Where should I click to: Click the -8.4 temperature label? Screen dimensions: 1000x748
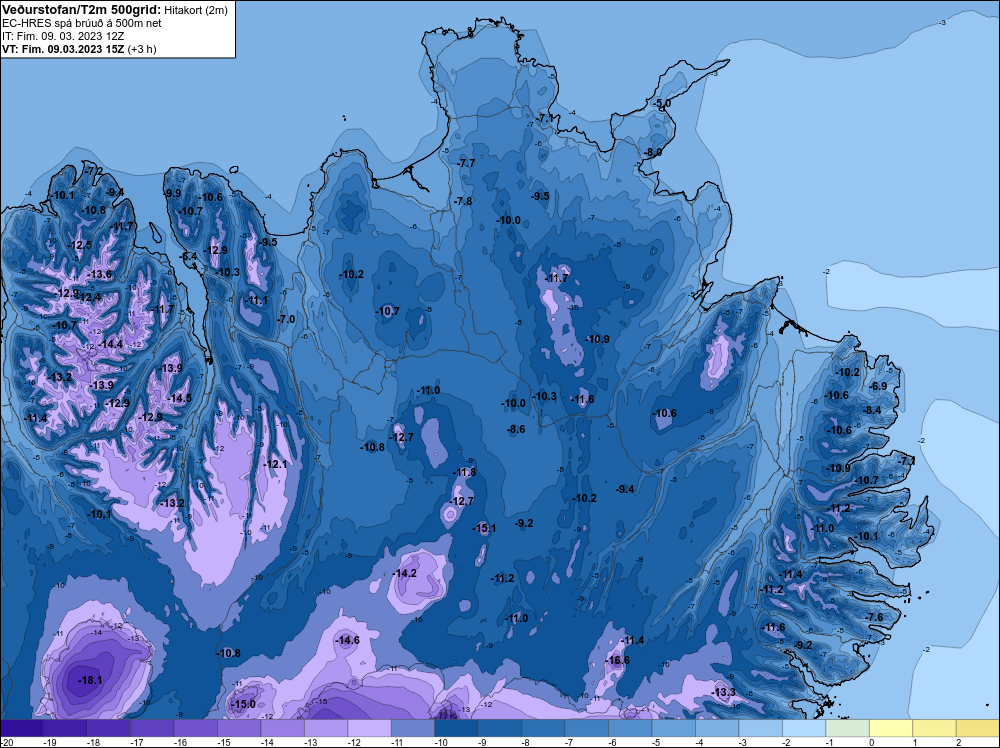(x=872, y=410)
